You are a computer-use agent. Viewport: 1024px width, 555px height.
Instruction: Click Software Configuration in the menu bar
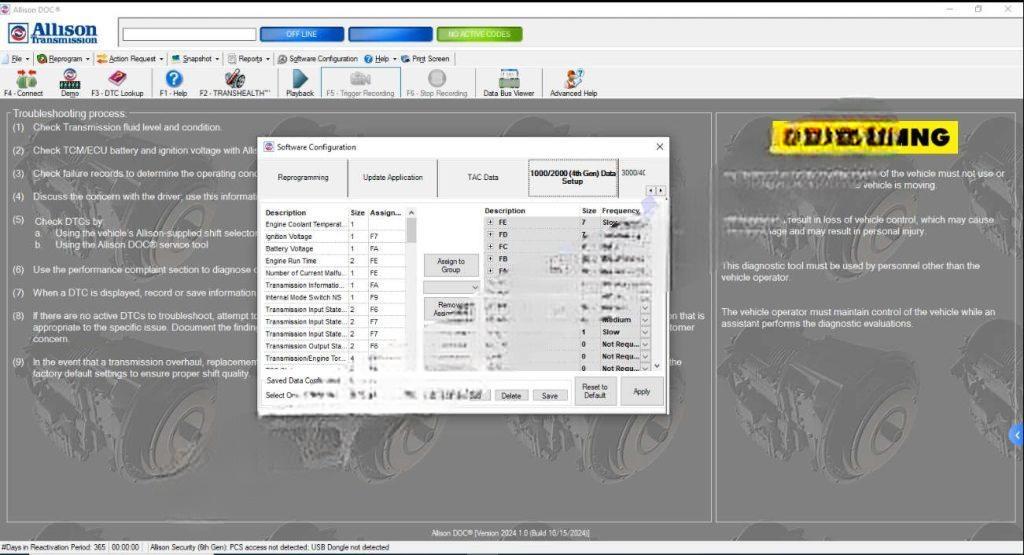(x=318, y=59)
